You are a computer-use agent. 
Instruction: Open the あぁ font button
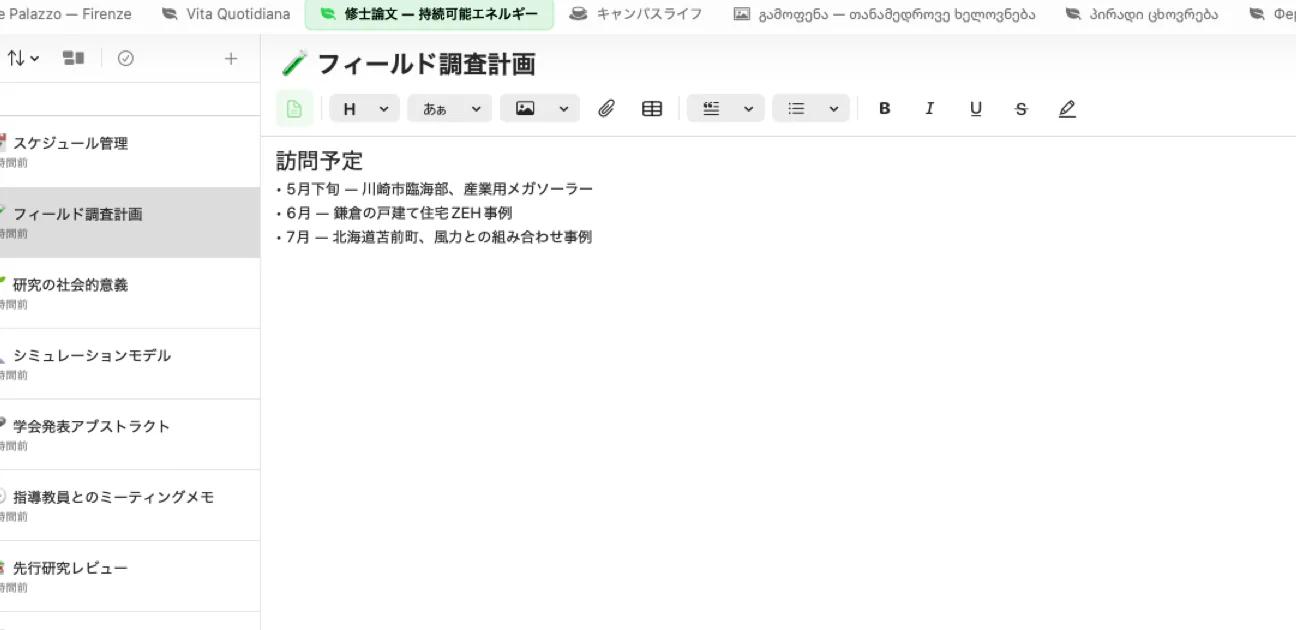click(x=435, y=109)
